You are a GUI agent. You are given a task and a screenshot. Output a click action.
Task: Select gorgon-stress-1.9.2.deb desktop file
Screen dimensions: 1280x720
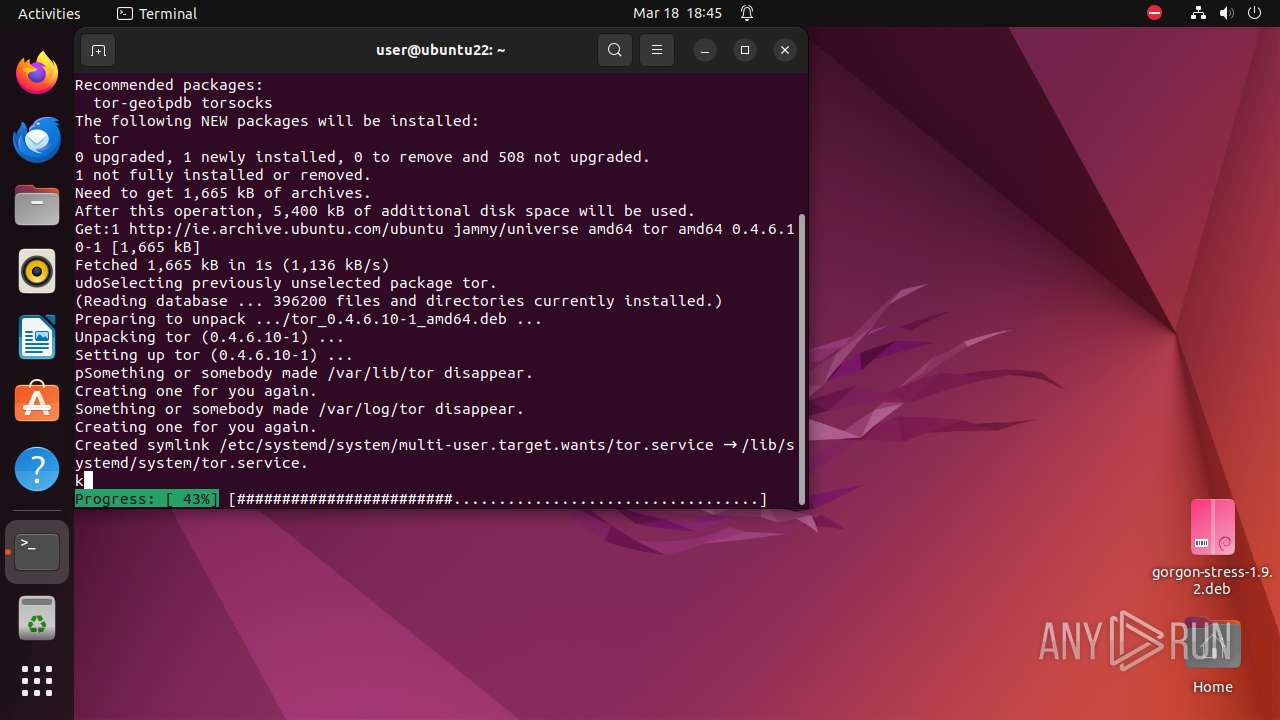click(x=1212, y=547)
